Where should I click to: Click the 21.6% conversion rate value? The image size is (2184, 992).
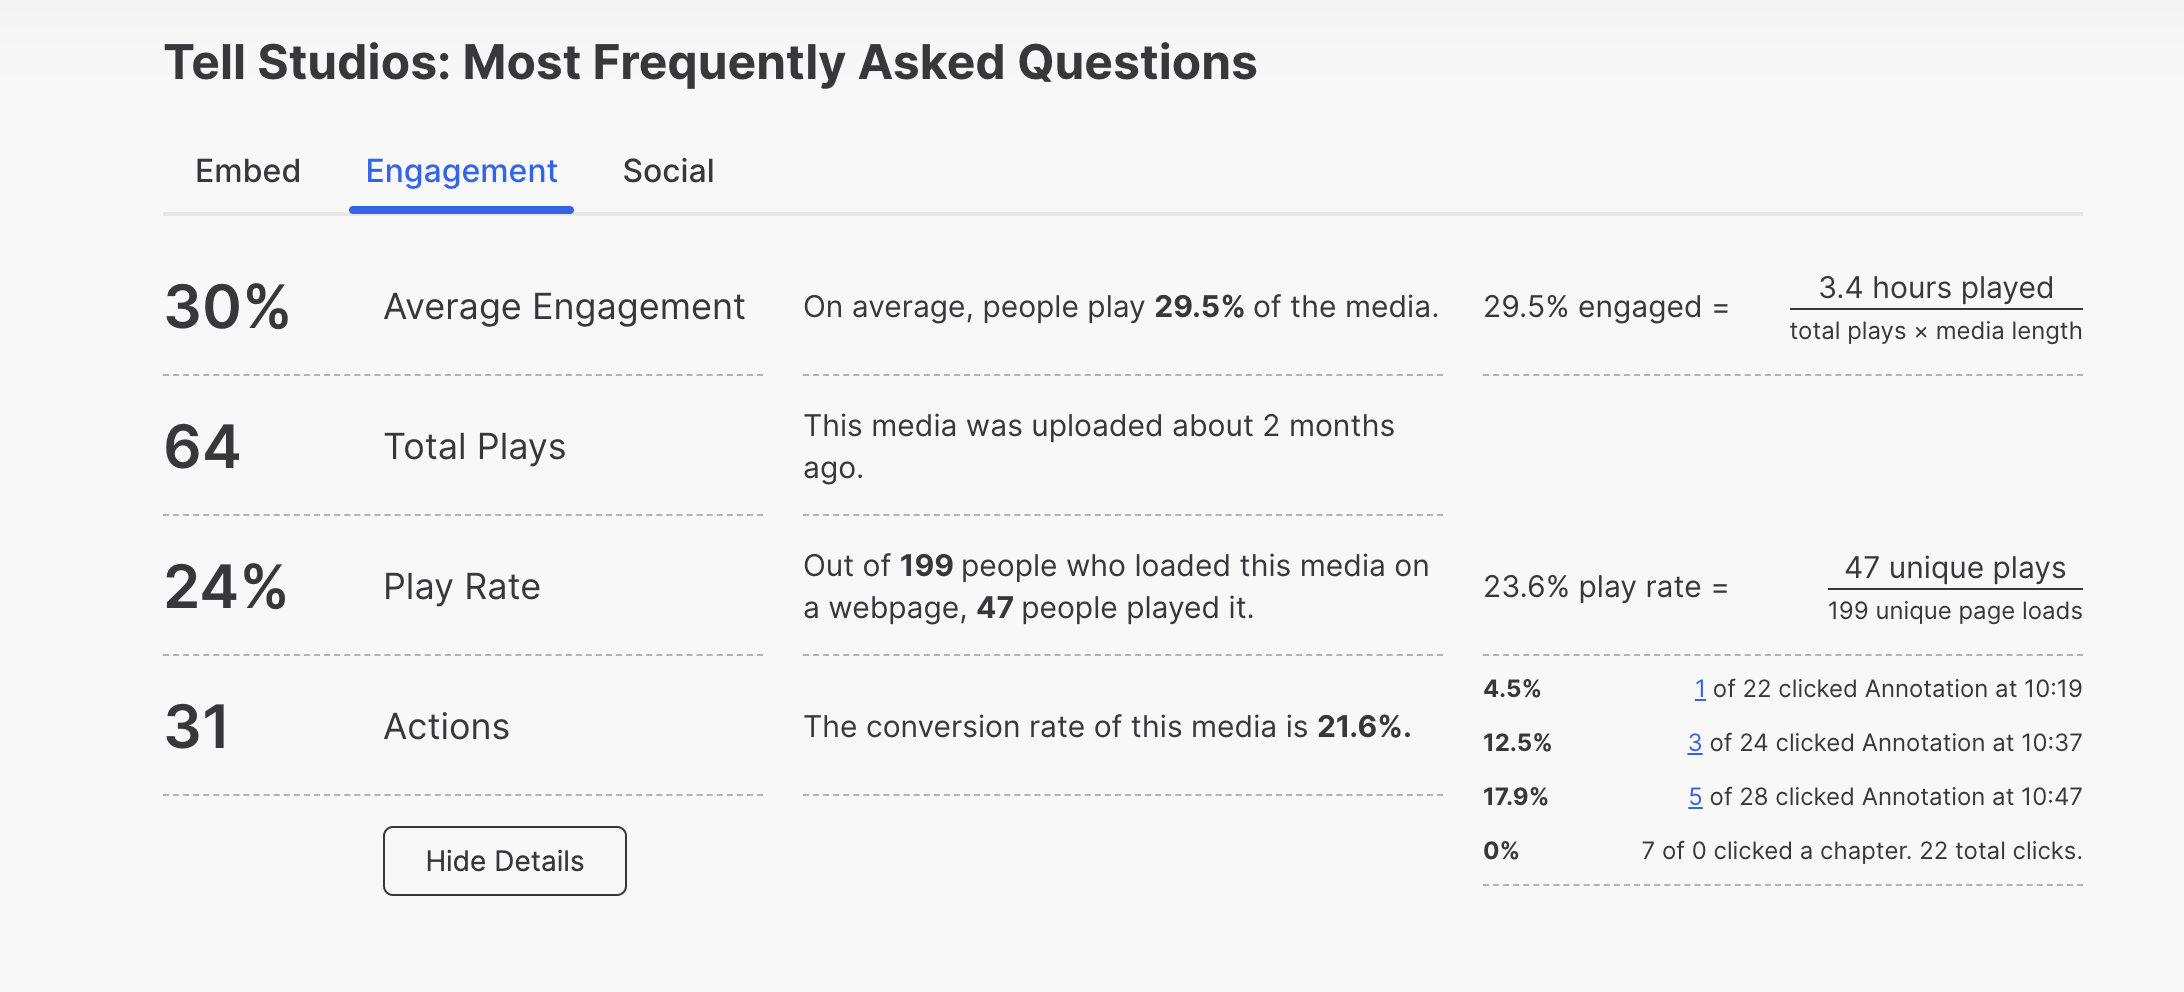point(1363,726)
